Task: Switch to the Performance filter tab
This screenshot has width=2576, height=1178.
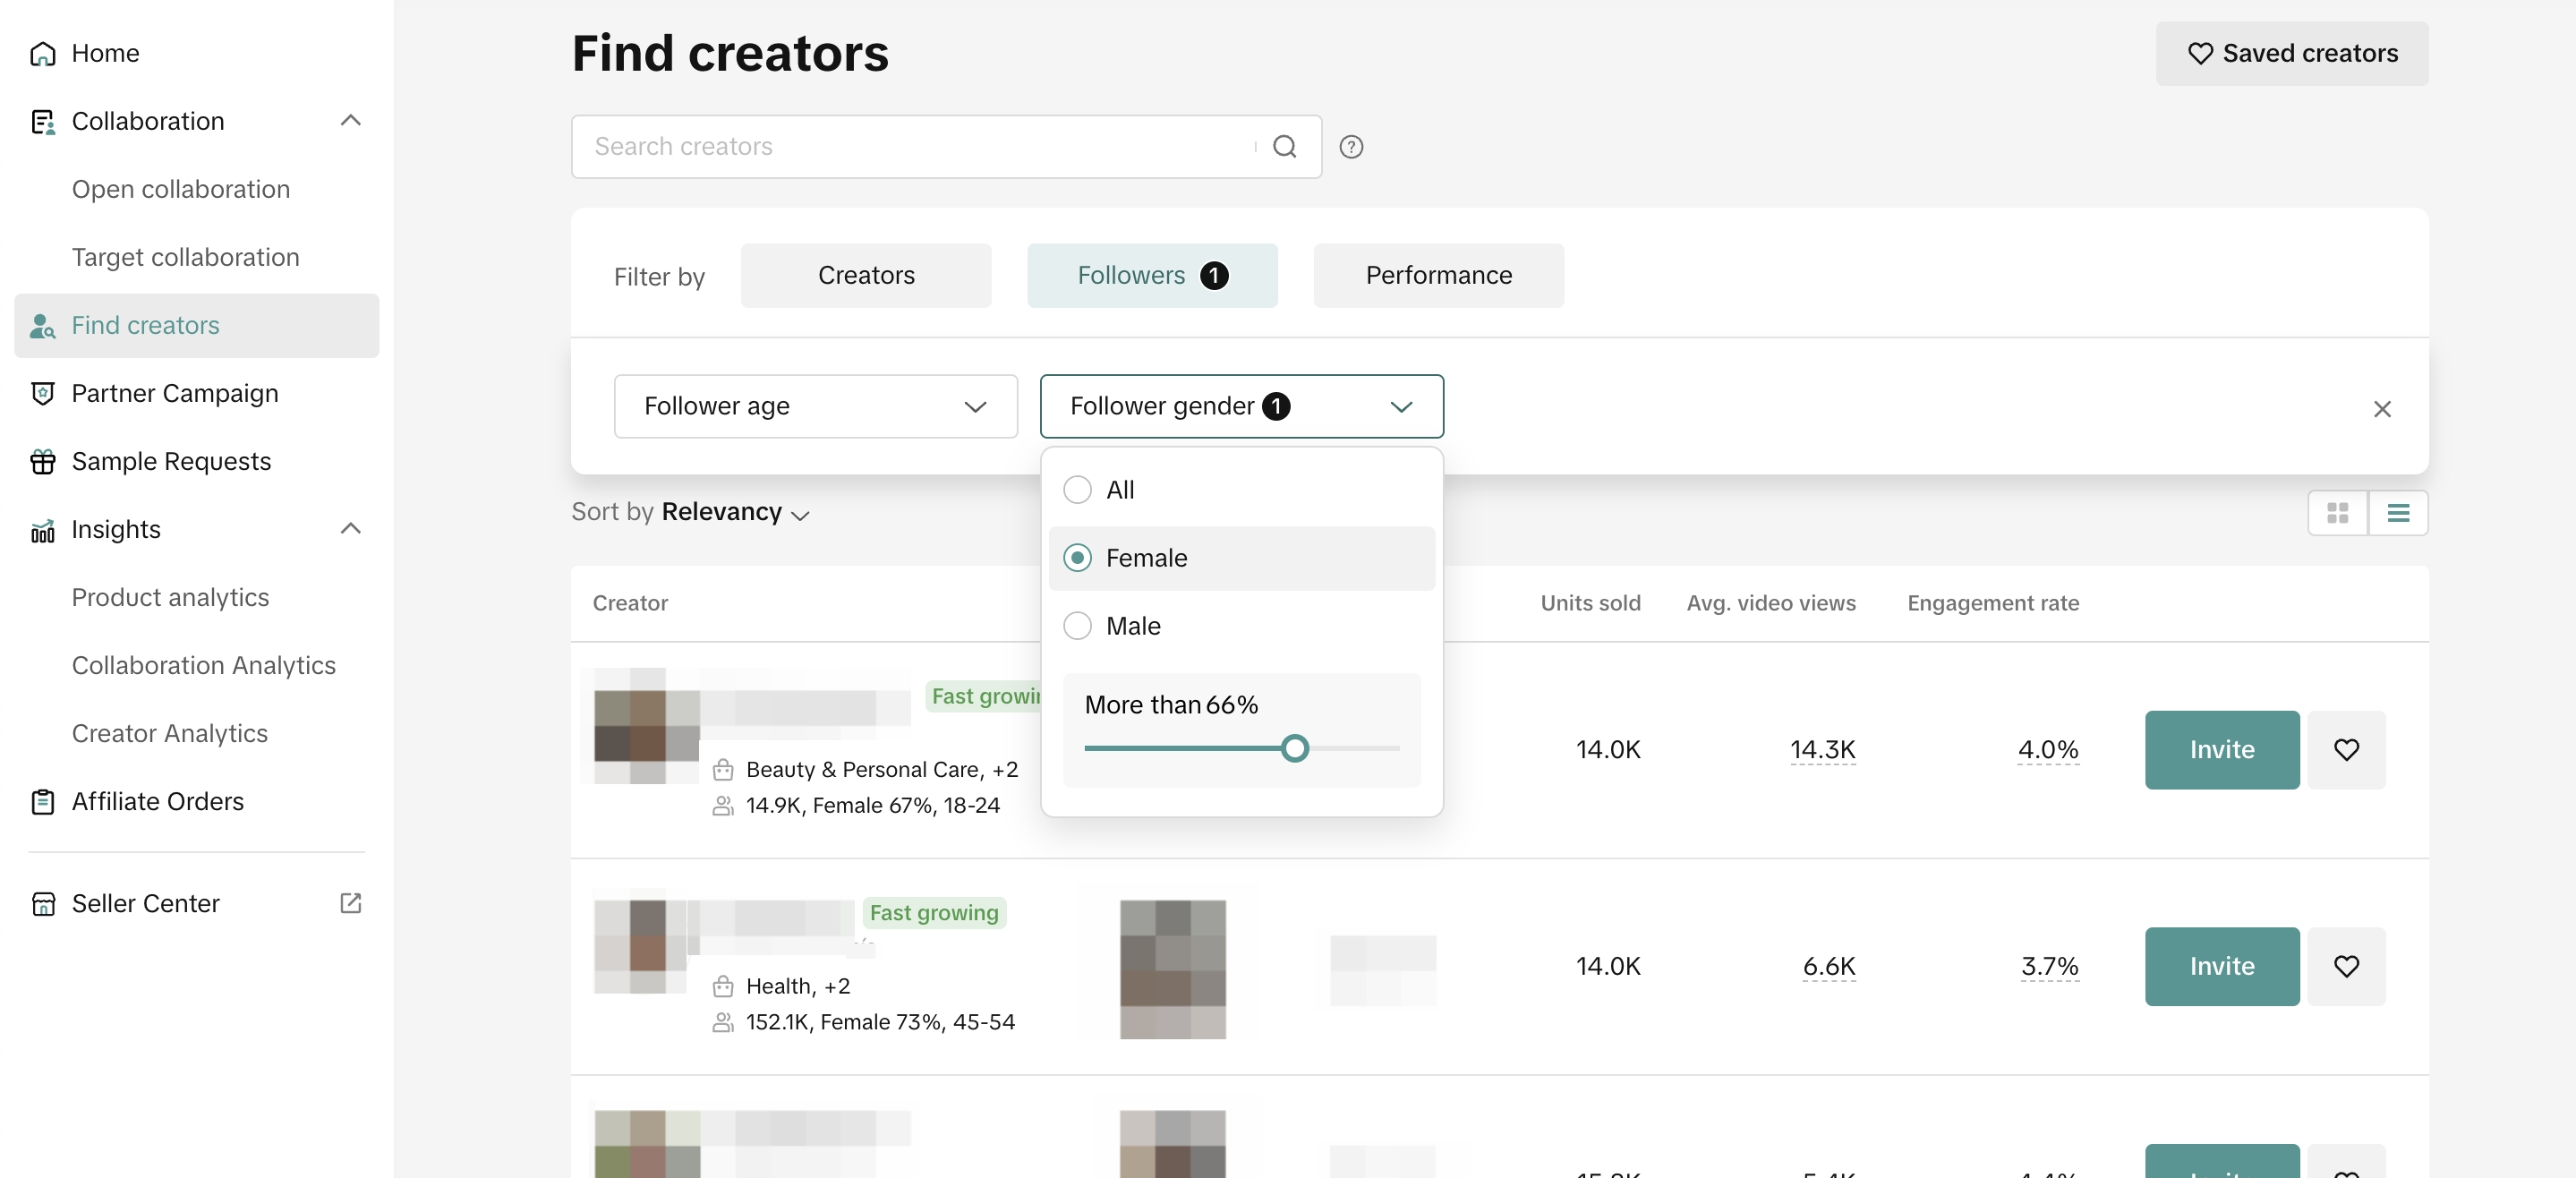Action: pos(1438,275)
